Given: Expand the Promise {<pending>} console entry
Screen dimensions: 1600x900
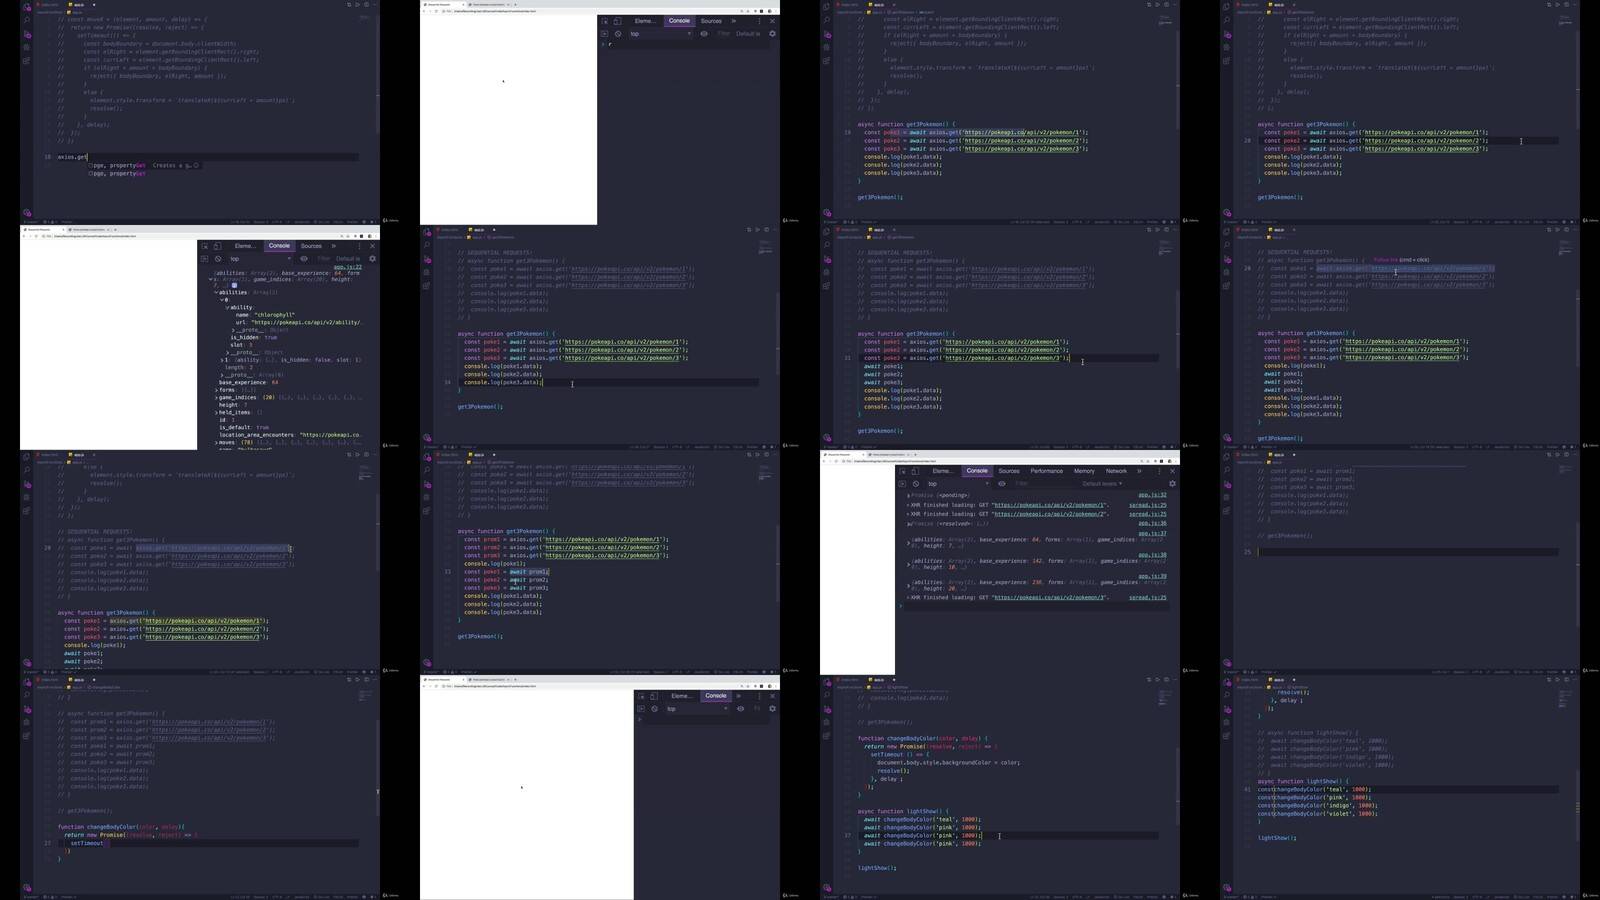Looking at the screenshot, I should 908,495.
